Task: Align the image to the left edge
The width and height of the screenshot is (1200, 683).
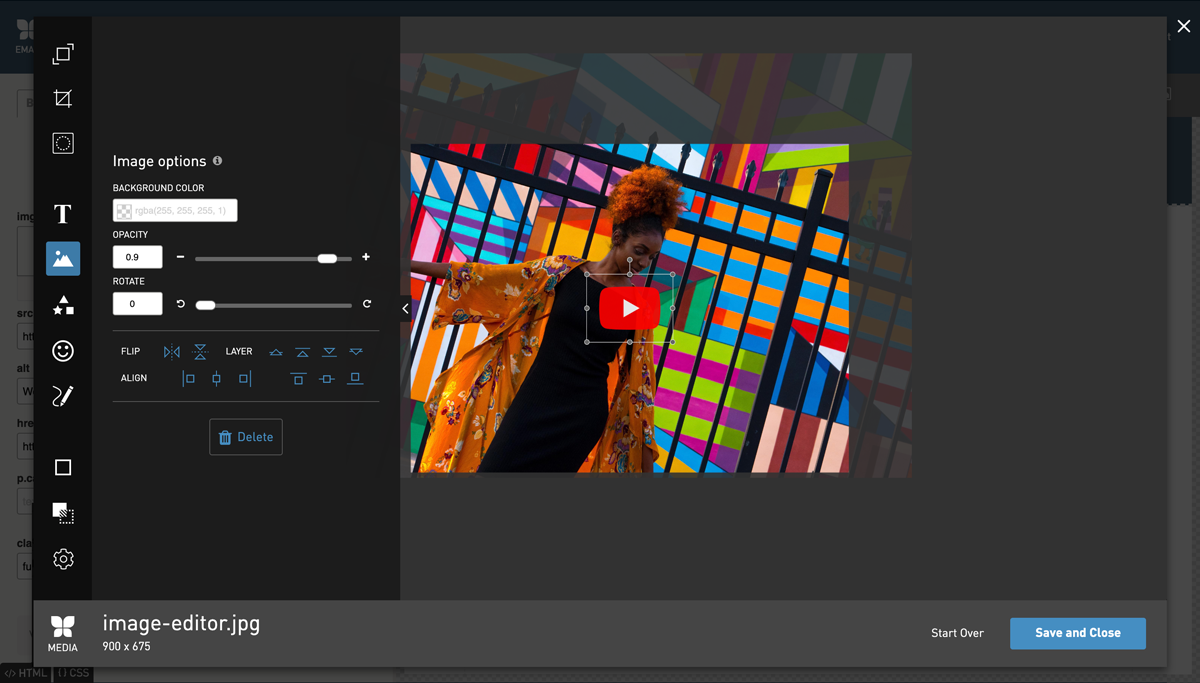Action: tap(188, 378)
